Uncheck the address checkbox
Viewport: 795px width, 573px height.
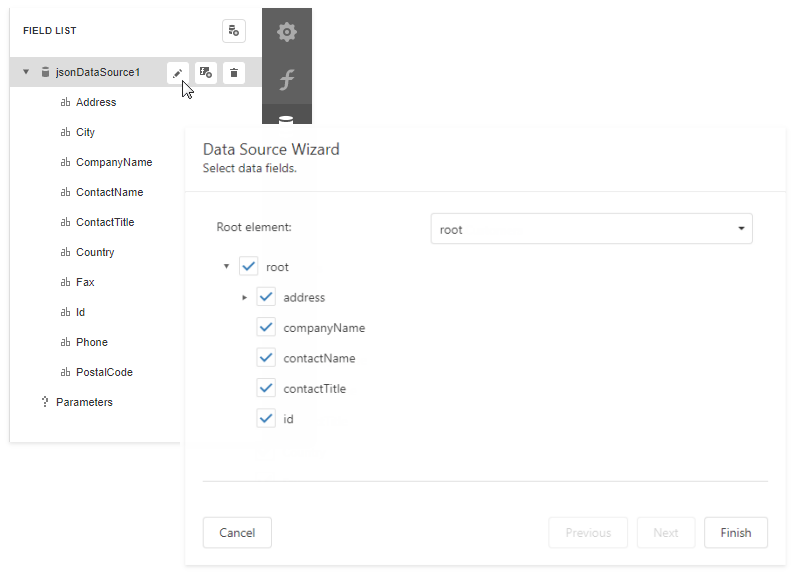pos(266,297)
